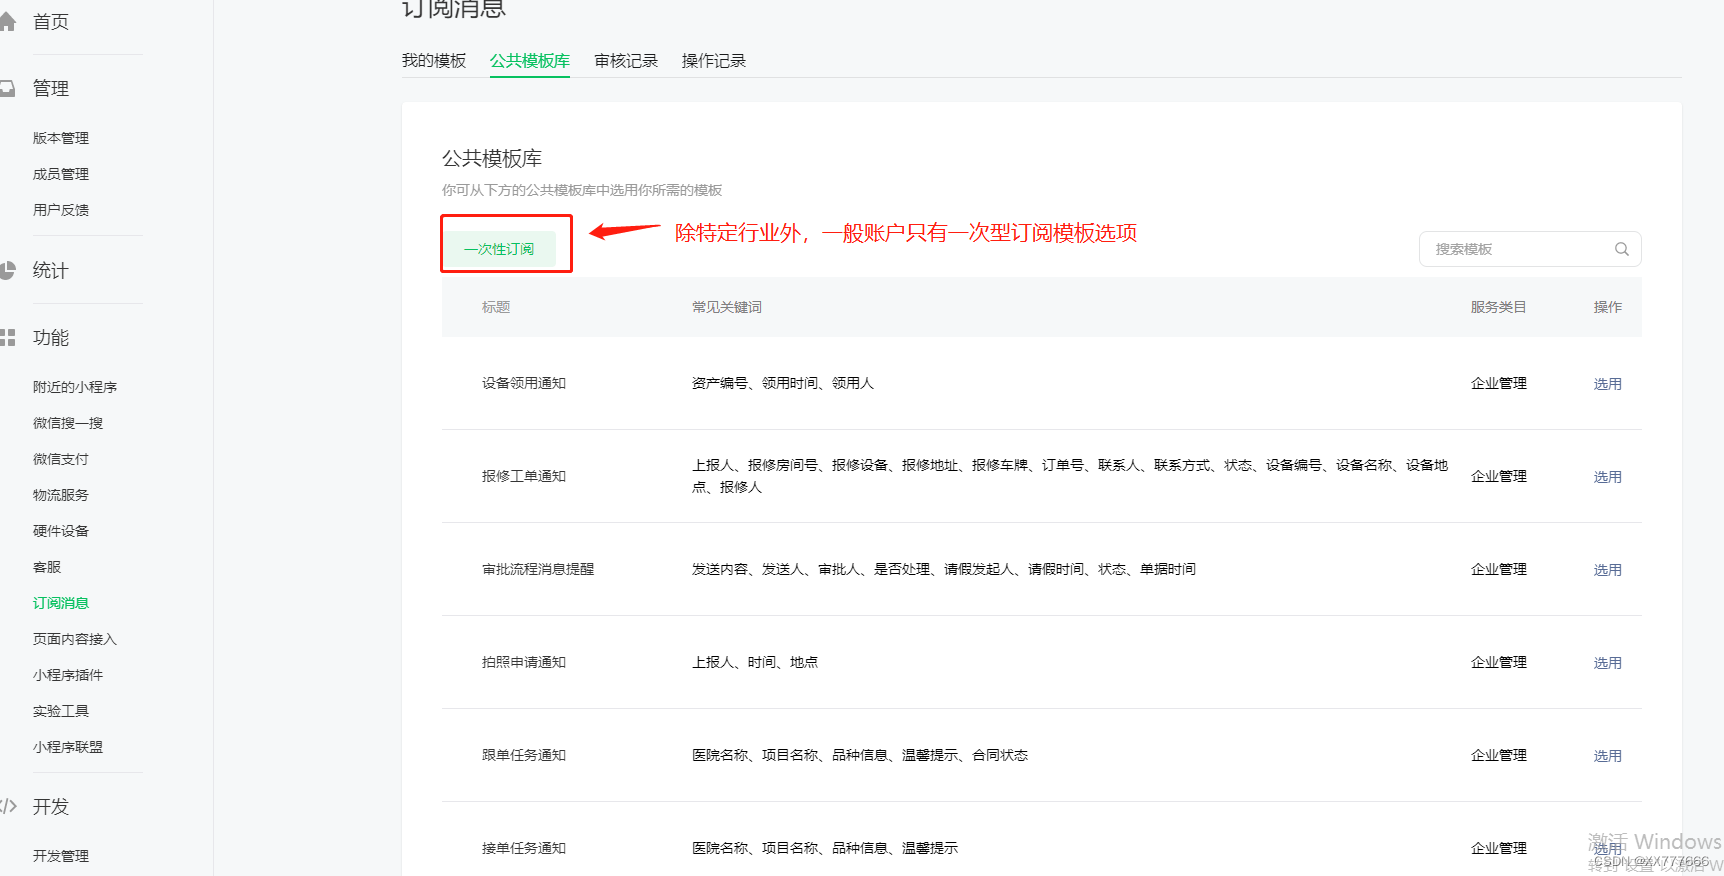
Task: Click the 设备领用通知 template title
Action: pyautogui.click(x=524, y=383)
